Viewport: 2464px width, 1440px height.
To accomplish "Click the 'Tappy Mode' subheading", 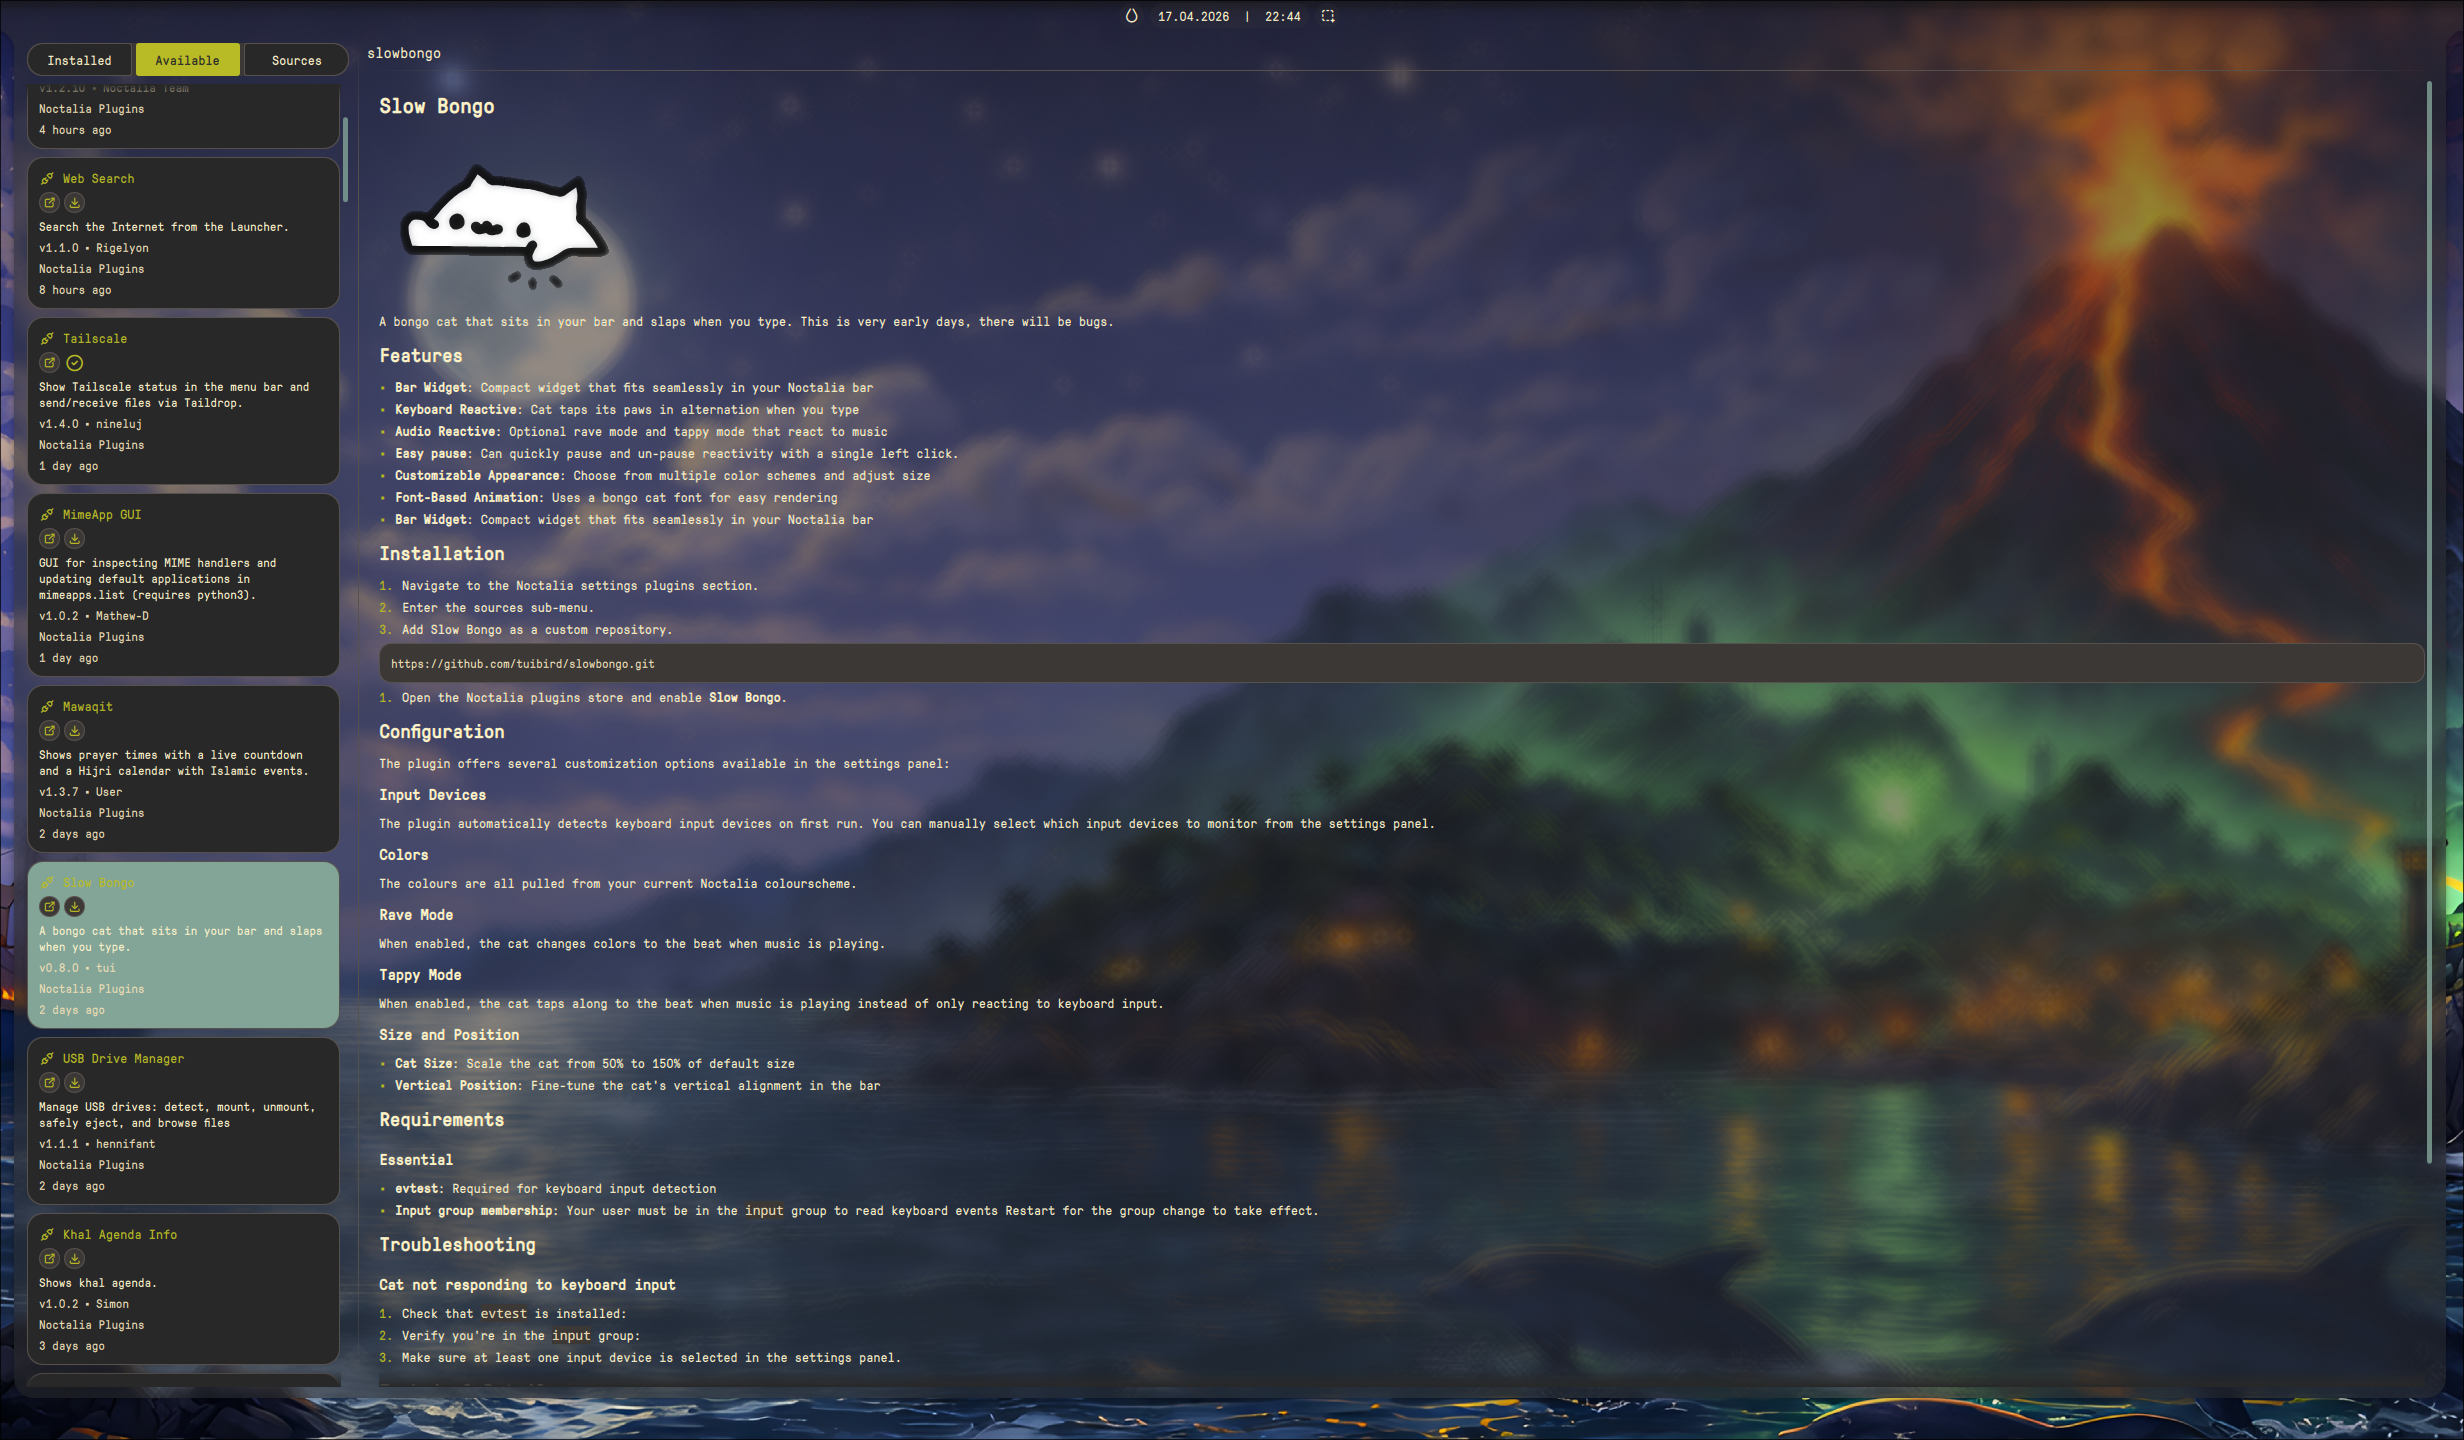I will point(420,975).
